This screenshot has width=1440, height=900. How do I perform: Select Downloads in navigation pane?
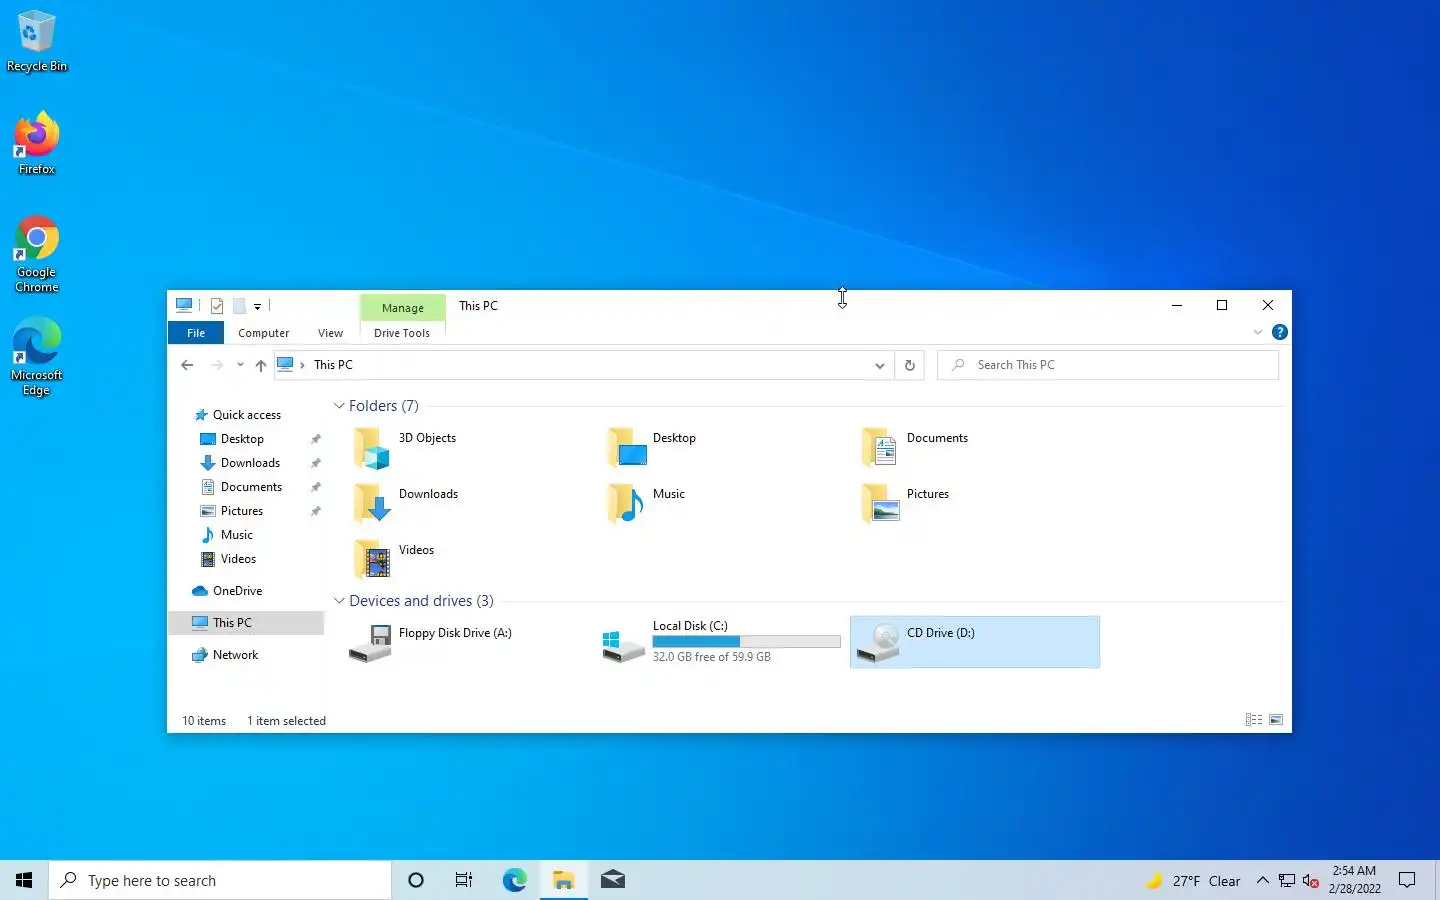point(250,463)
